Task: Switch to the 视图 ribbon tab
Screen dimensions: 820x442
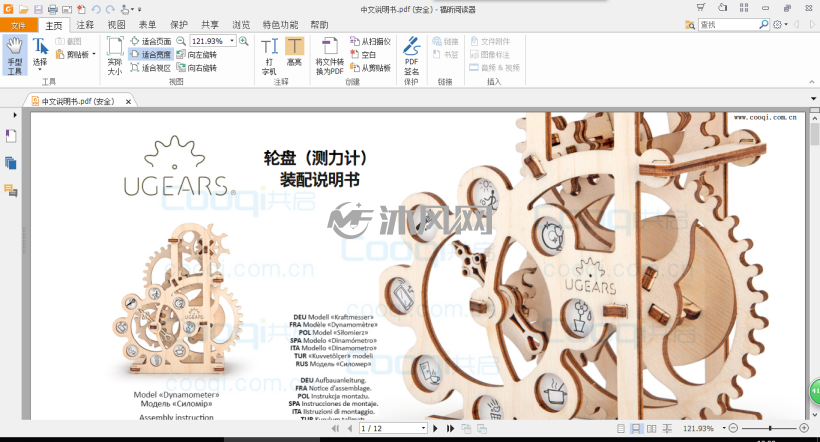Action: 117,25
